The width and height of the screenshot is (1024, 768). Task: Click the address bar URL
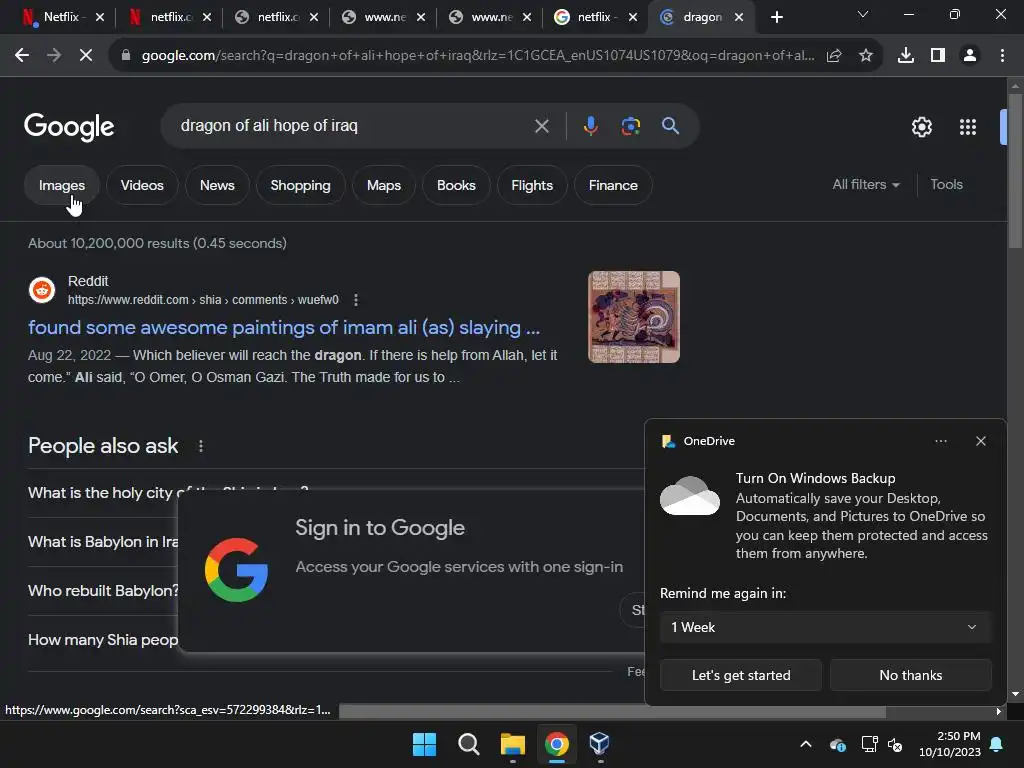[478, 56]
